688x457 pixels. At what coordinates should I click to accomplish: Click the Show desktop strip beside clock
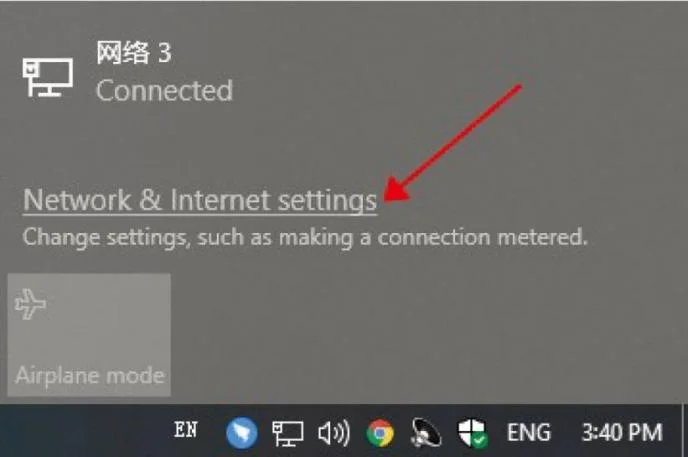684,431
